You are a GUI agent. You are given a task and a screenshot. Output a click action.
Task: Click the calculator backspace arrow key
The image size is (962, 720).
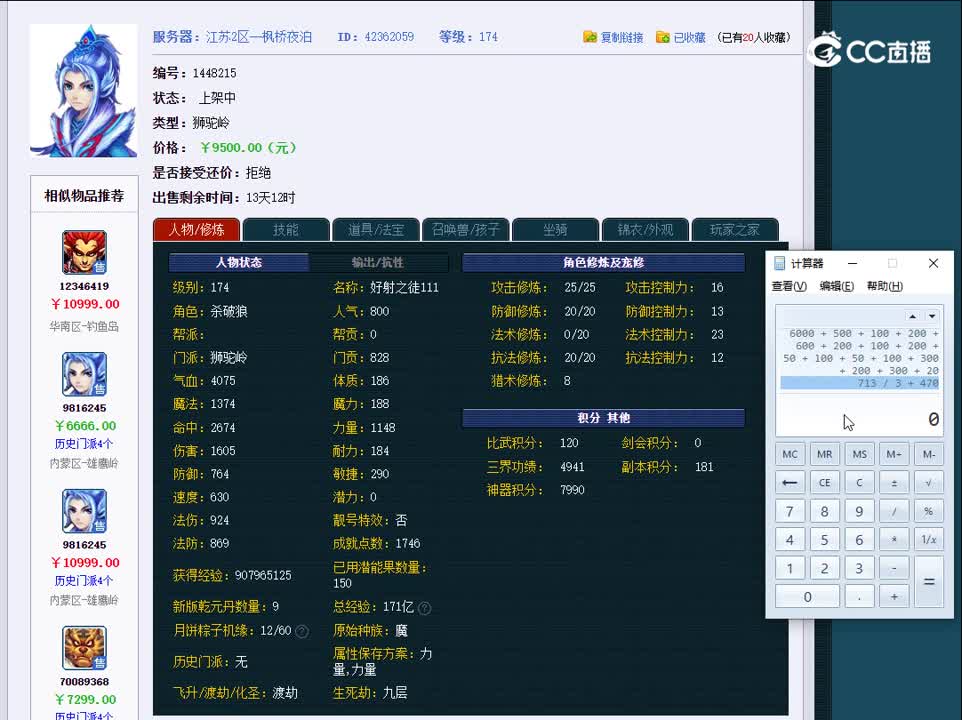click(x=790, y=483)
